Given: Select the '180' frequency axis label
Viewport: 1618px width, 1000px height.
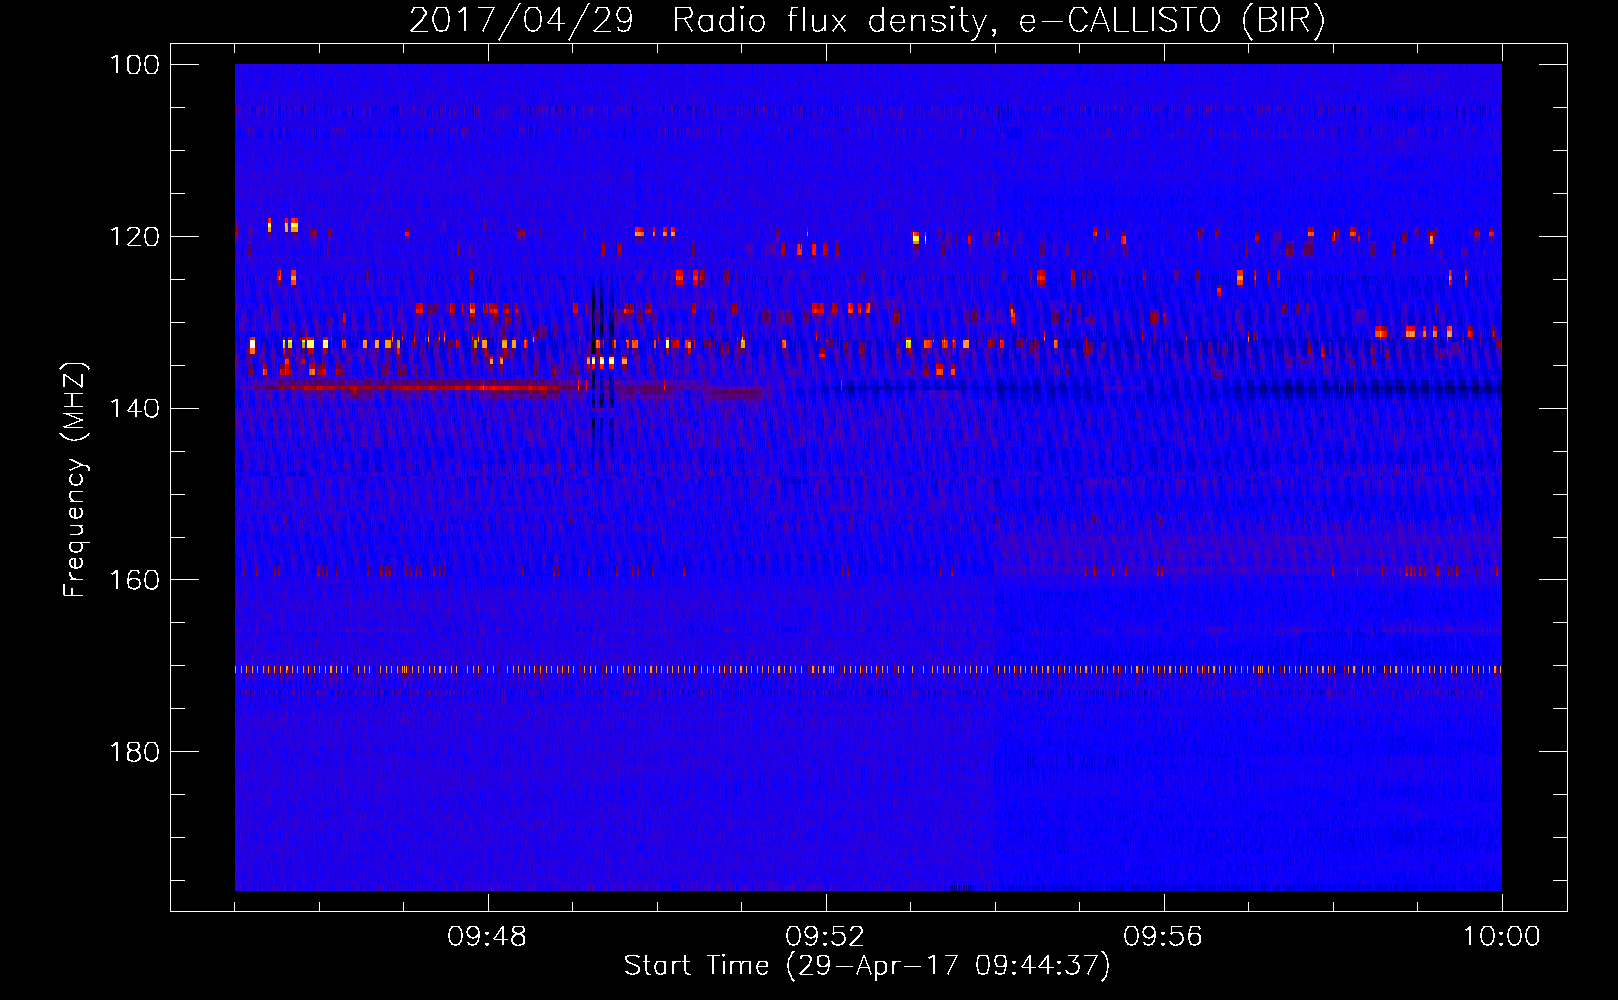Looking at the screenshot, I should click(134, 752).
